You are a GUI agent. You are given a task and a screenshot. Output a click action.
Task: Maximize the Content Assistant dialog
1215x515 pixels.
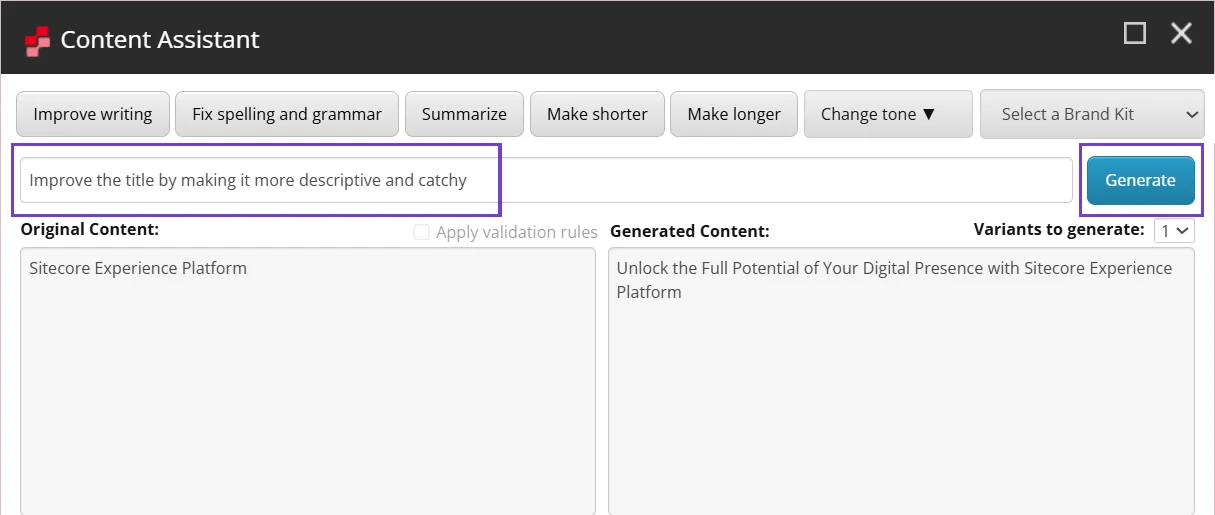pos(1135,34)
